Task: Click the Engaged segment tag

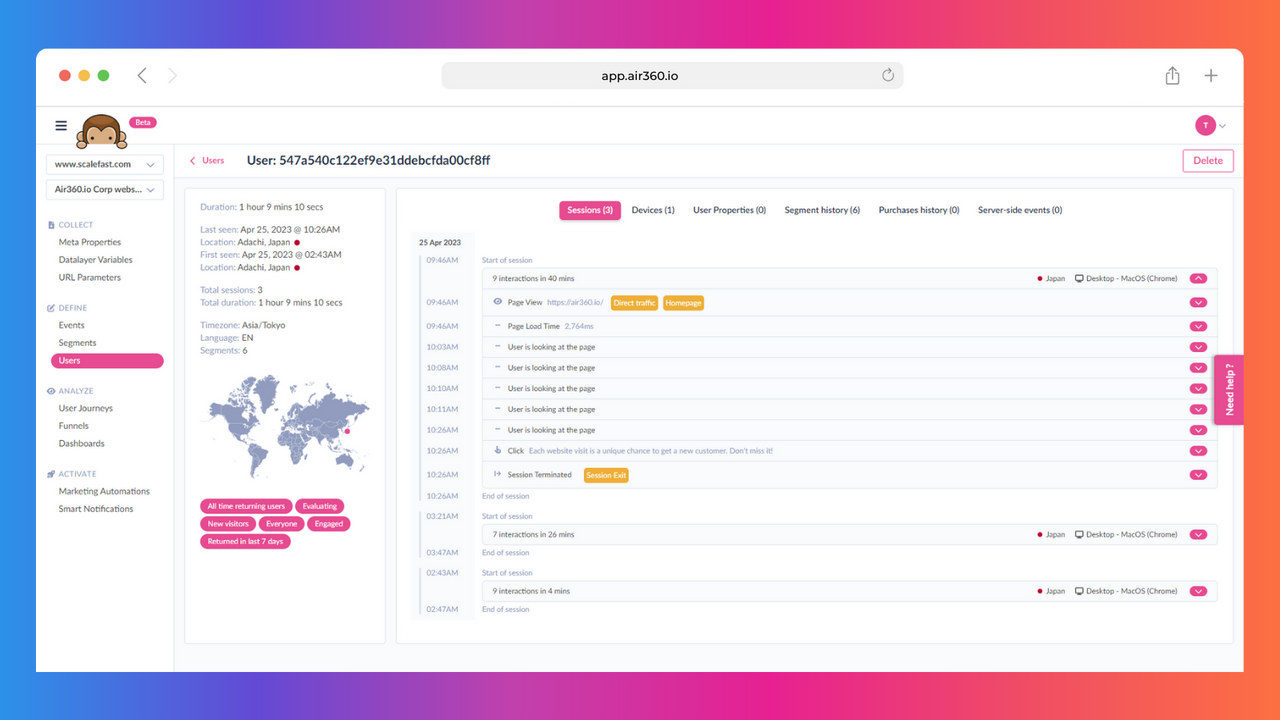Action: click(x=329, y=524)
